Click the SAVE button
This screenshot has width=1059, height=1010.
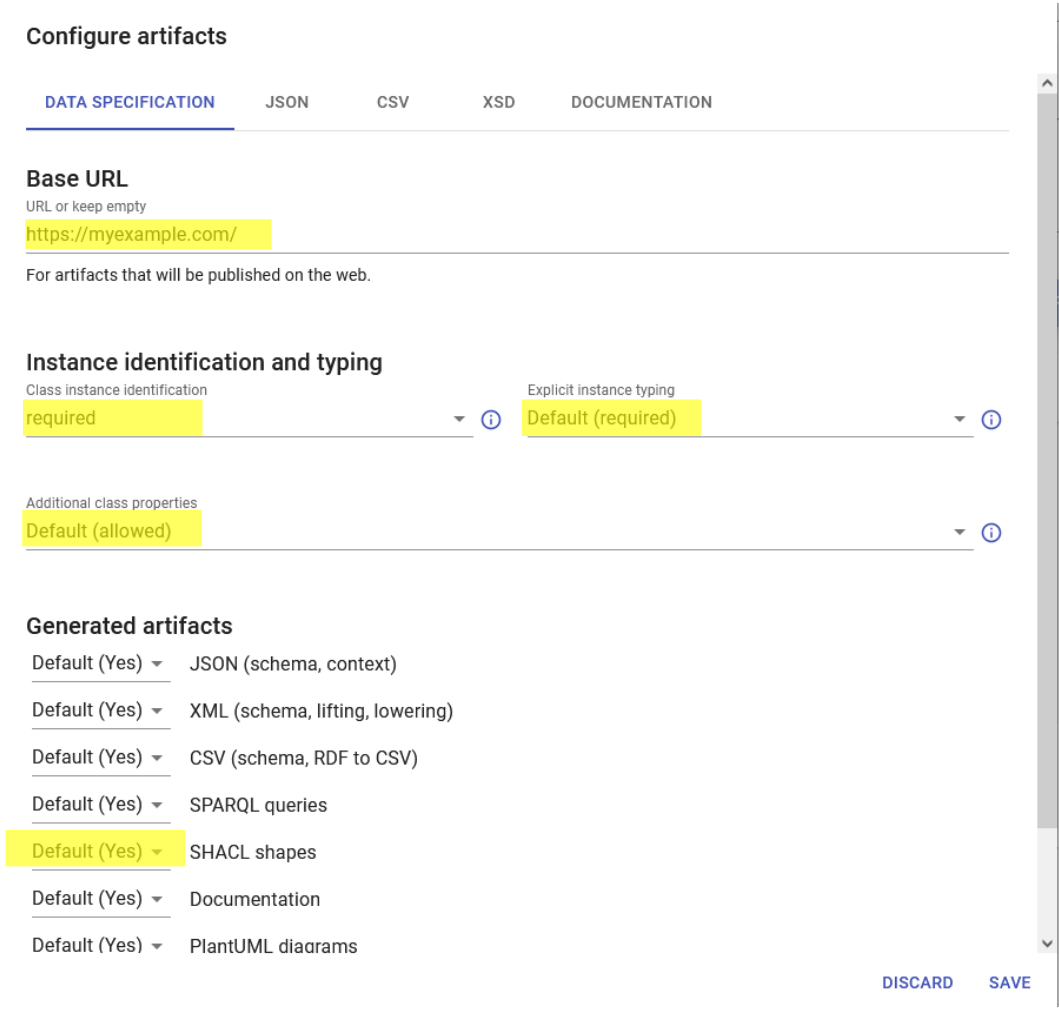[1009, 983]
